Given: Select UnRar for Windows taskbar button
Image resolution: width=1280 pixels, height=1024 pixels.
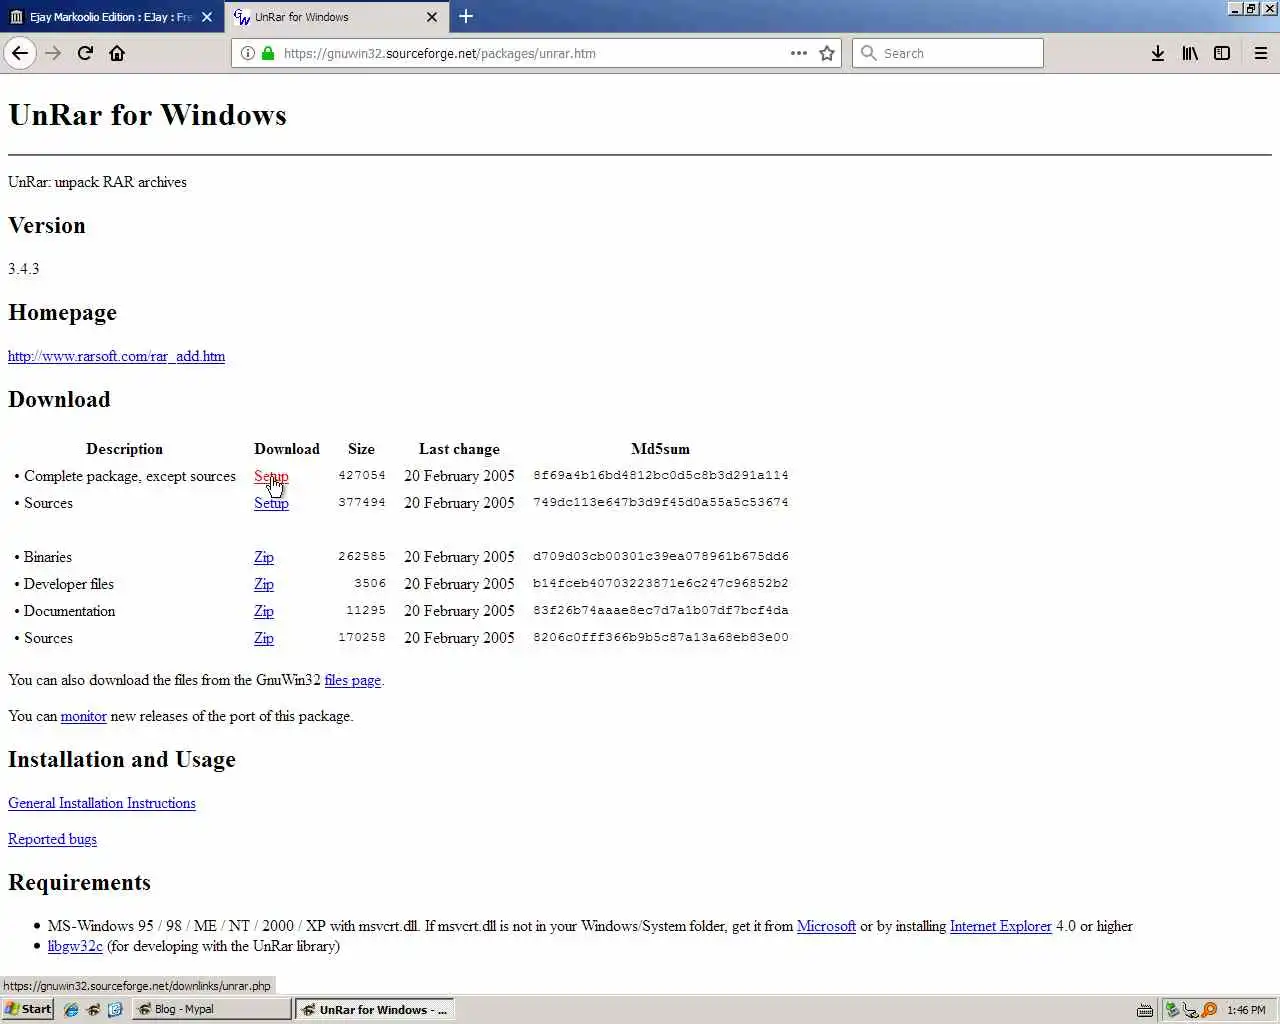Looking at the screenshot, I should click(375, 1009).
